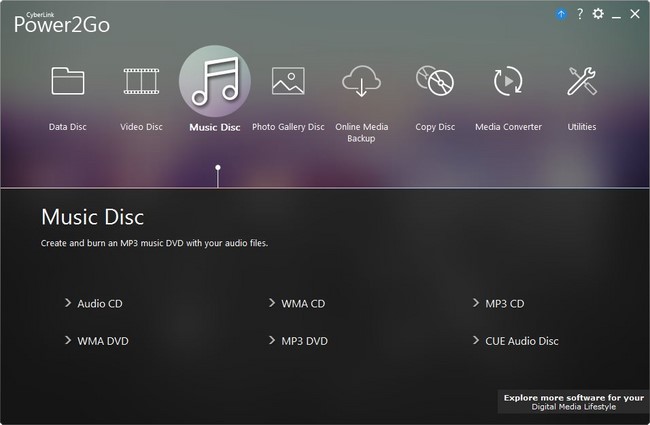
Task: Open the Explore more software banner
Action: 574,402
